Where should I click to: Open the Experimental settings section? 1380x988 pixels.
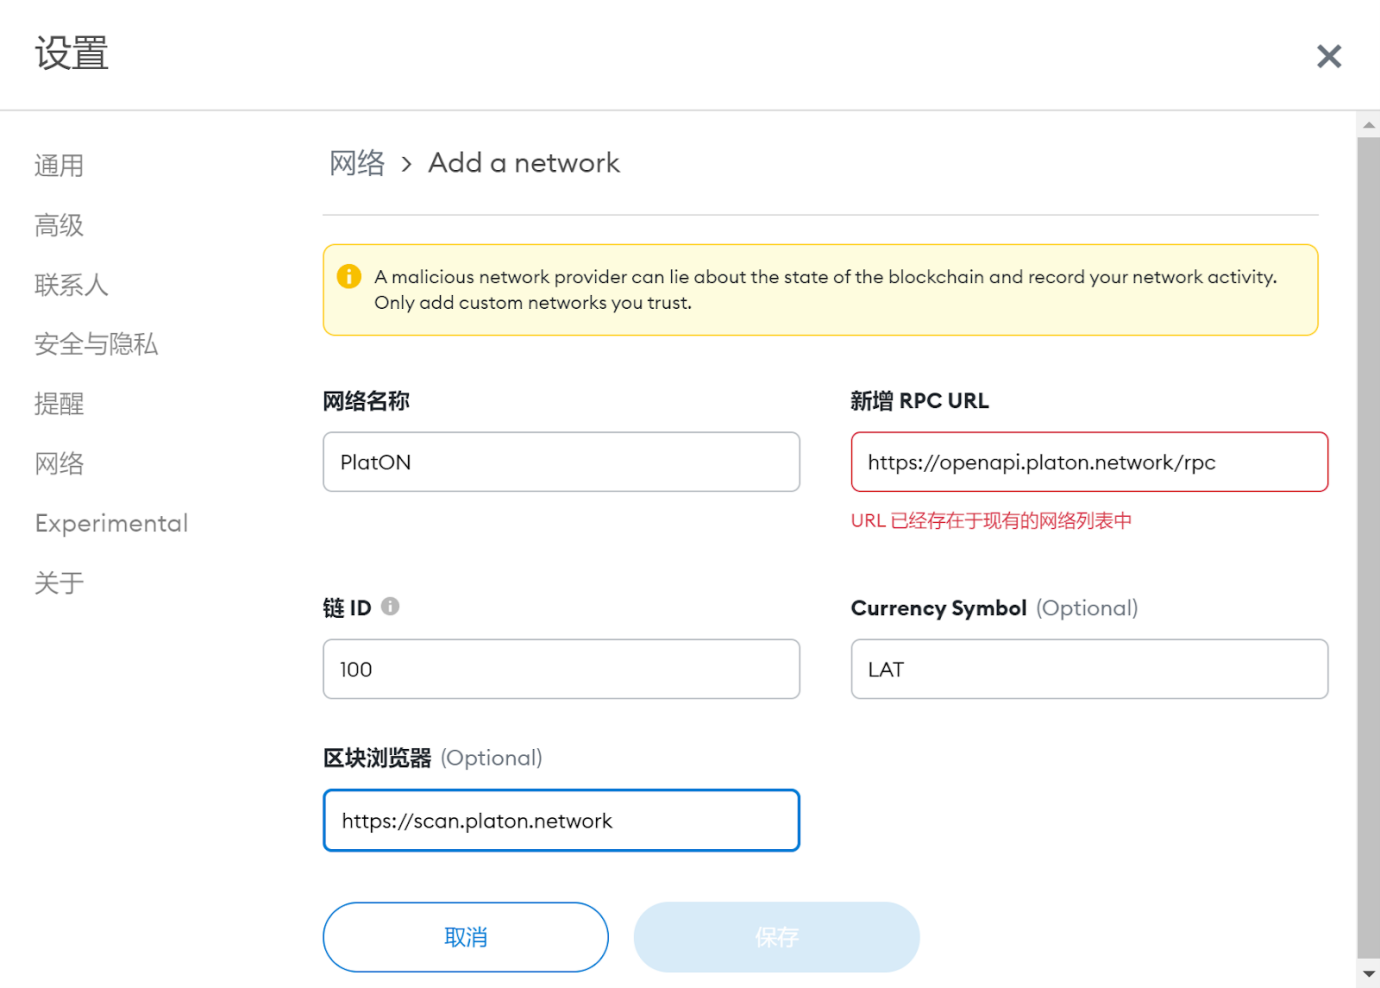click(111, 523)
